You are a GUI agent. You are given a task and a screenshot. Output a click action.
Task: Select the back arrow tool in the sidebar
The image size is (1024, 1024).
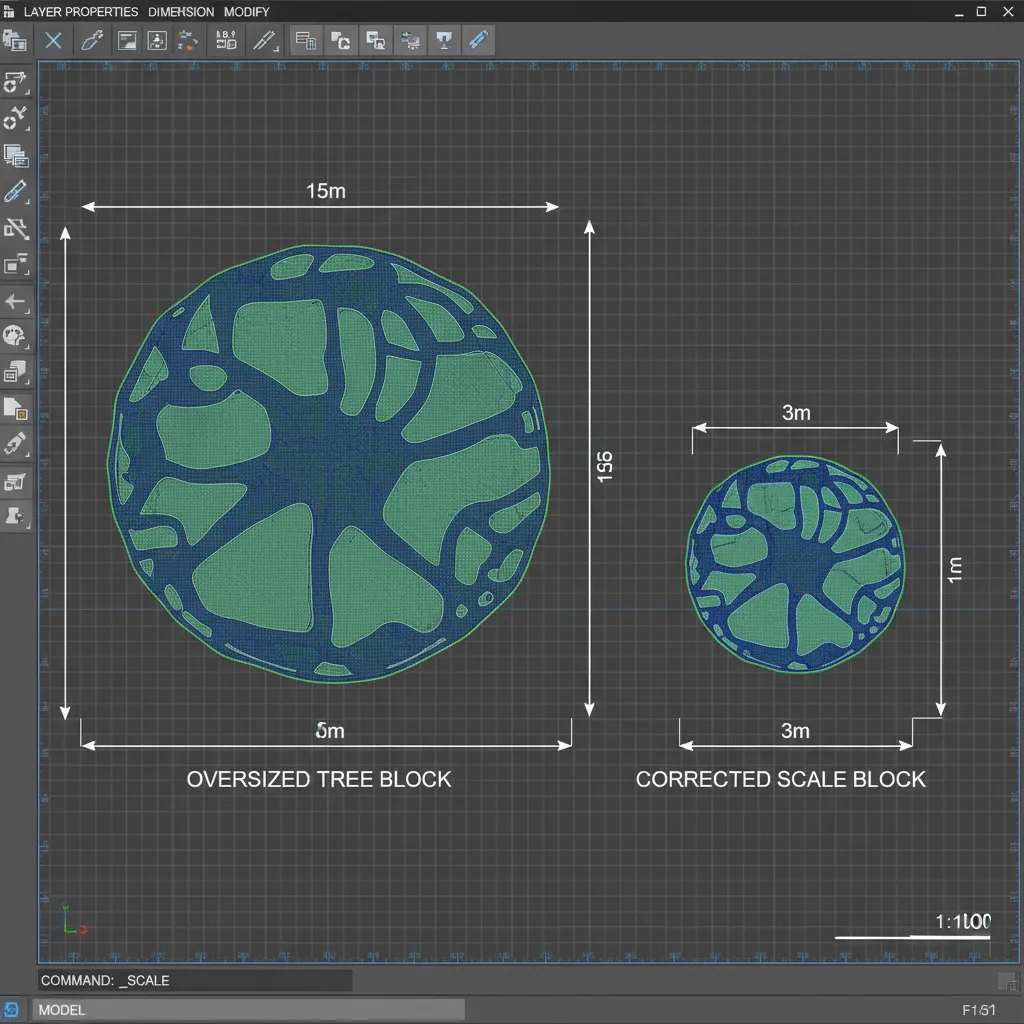(16, 302)
